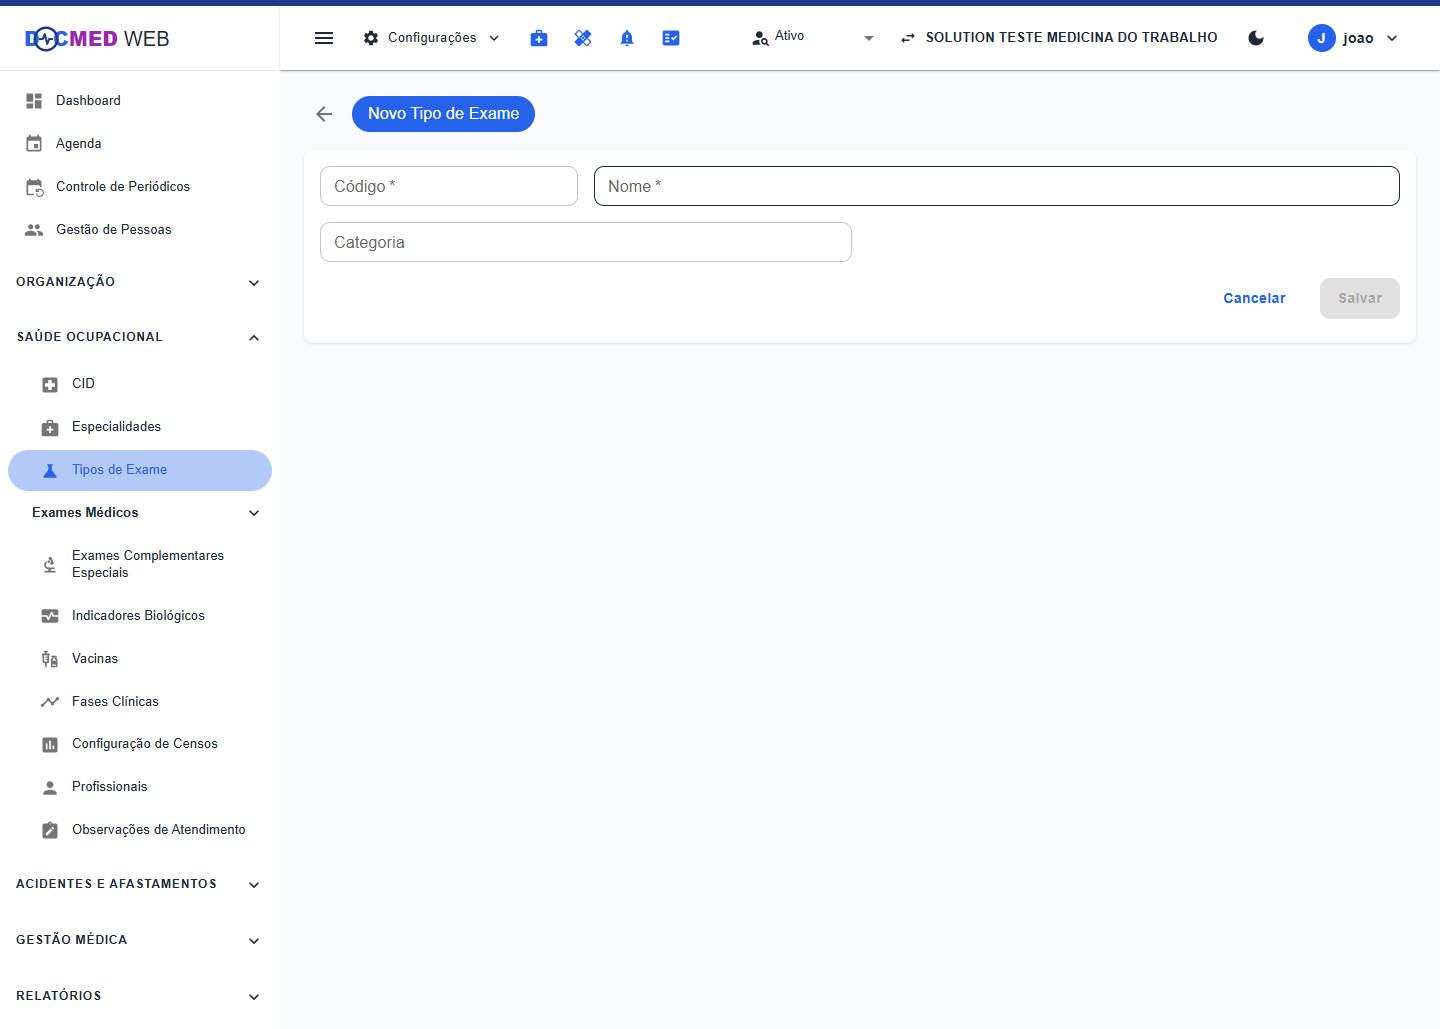Focus the Nome input field

pyautogui.click(x=997, y=186)
